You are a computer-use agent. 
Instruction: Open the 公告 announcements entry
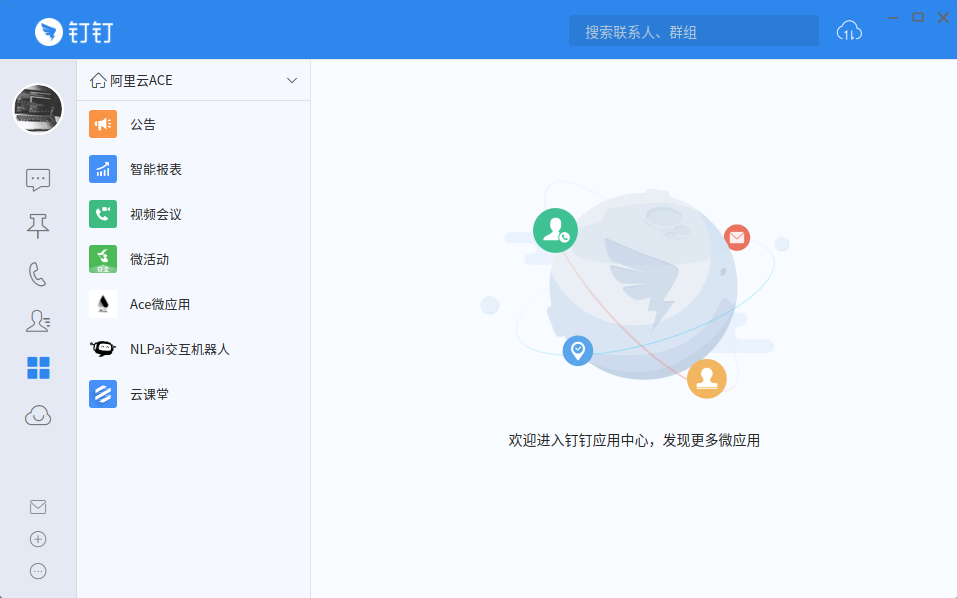tap(193, 124)
